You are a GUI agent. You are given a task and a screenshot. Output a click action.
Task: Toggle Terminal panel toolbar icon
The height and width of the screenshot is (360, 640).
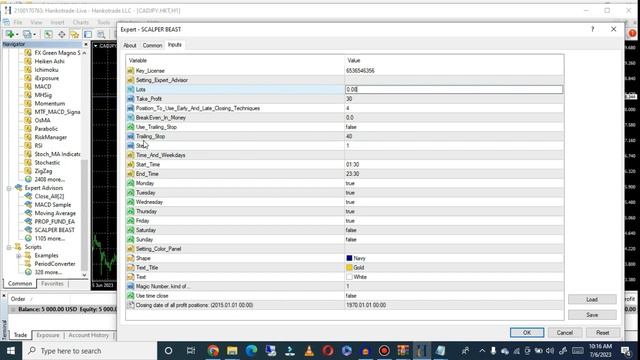pos(88,34)
